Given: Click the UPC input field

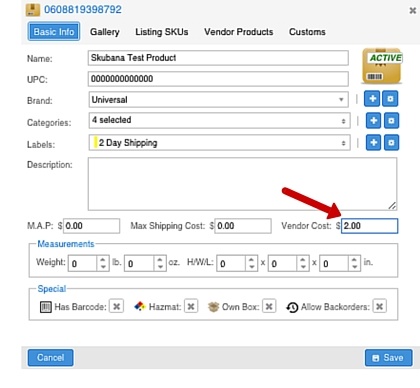Looking at the screenshot, I should point(218,79).
